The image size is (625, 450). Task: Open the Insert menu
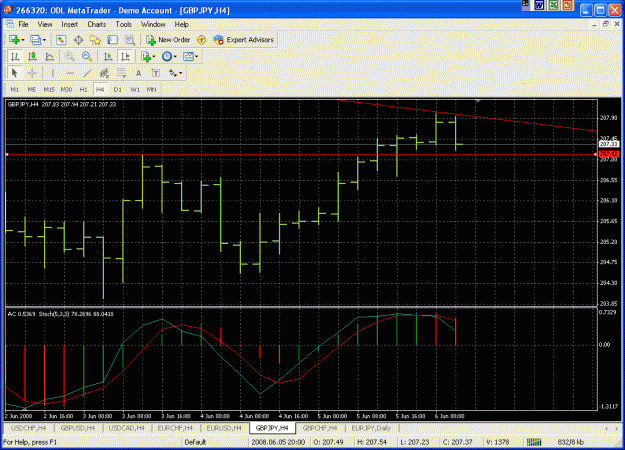click(x=70, y=25)
